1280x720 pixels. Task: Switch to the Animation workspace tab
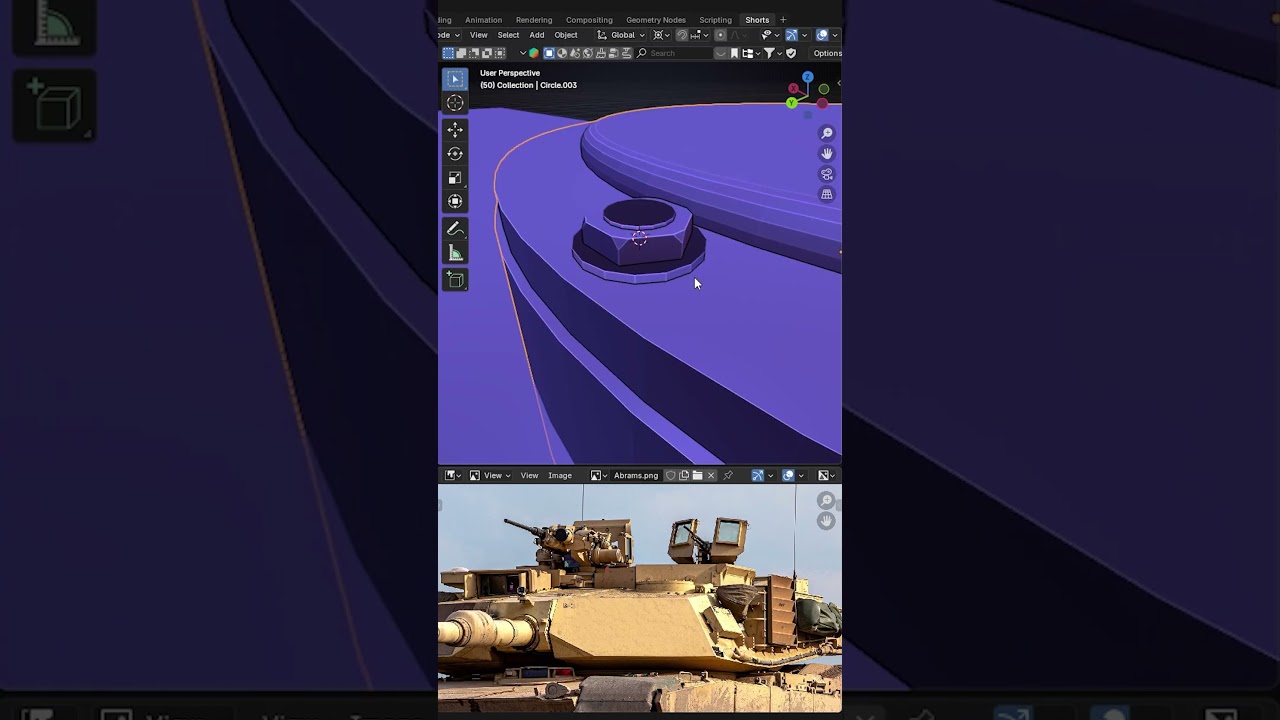pos(483,20)
